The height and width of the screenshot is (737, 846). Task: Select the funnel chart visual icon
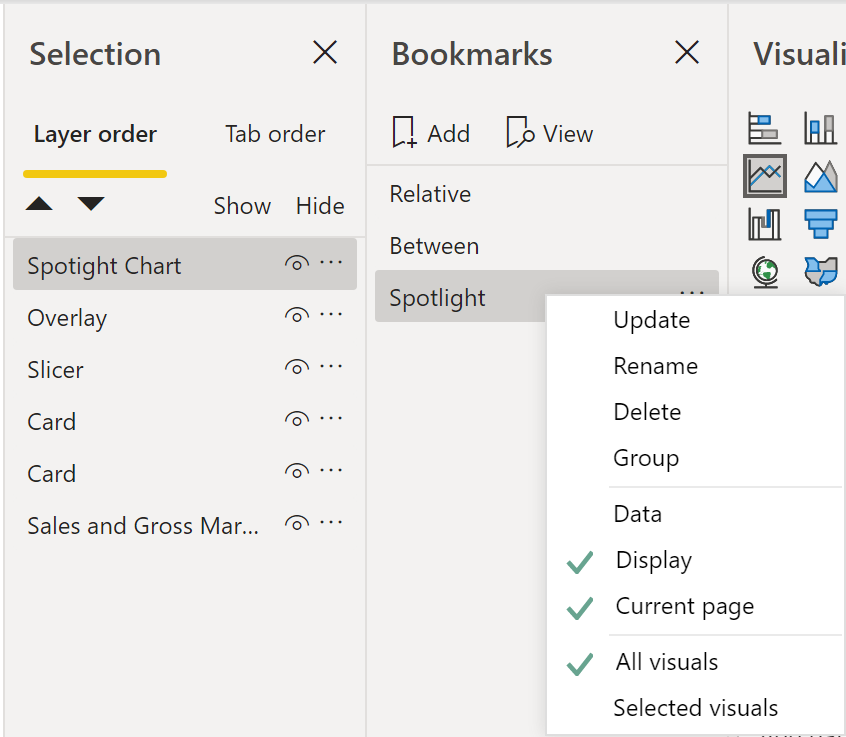click(x=821, y=223)
